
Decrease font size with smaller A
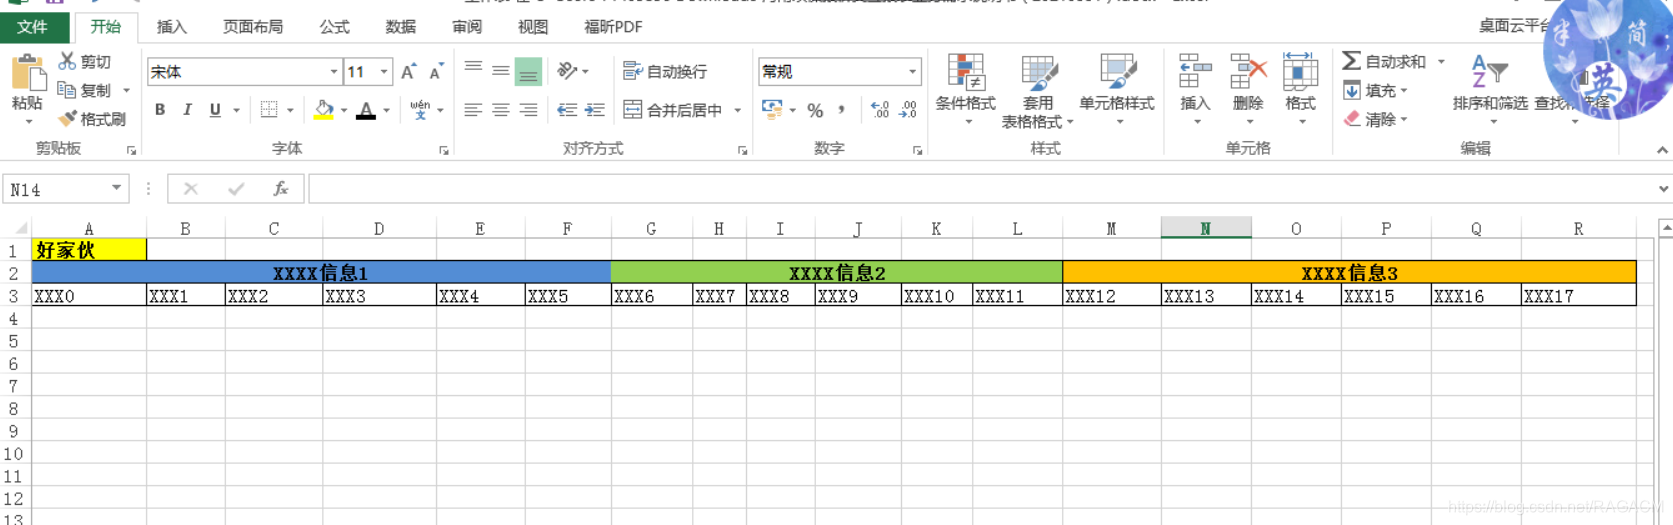[x=436, y=72]
